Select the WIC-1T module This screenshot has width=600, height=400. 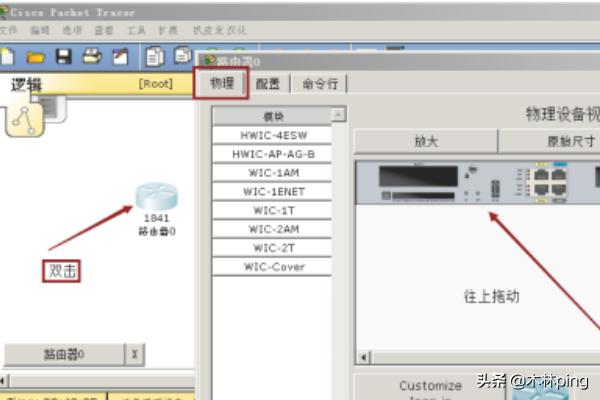[x=272, y=211]
